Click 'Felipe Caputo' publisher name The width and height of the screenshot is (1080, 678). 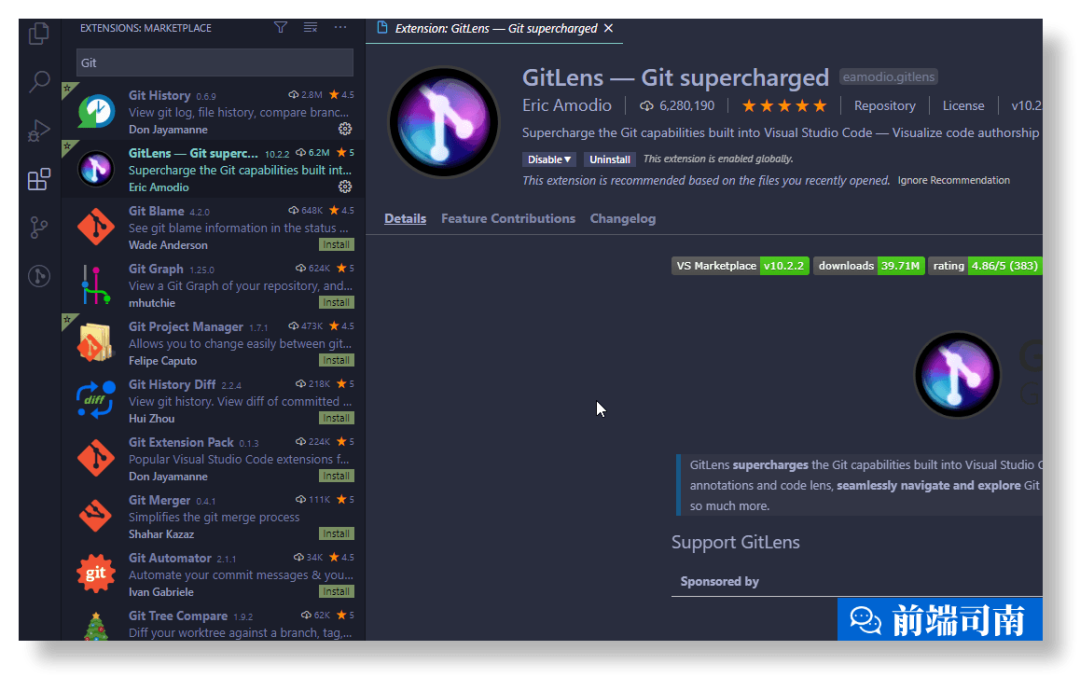click(163, 361)
